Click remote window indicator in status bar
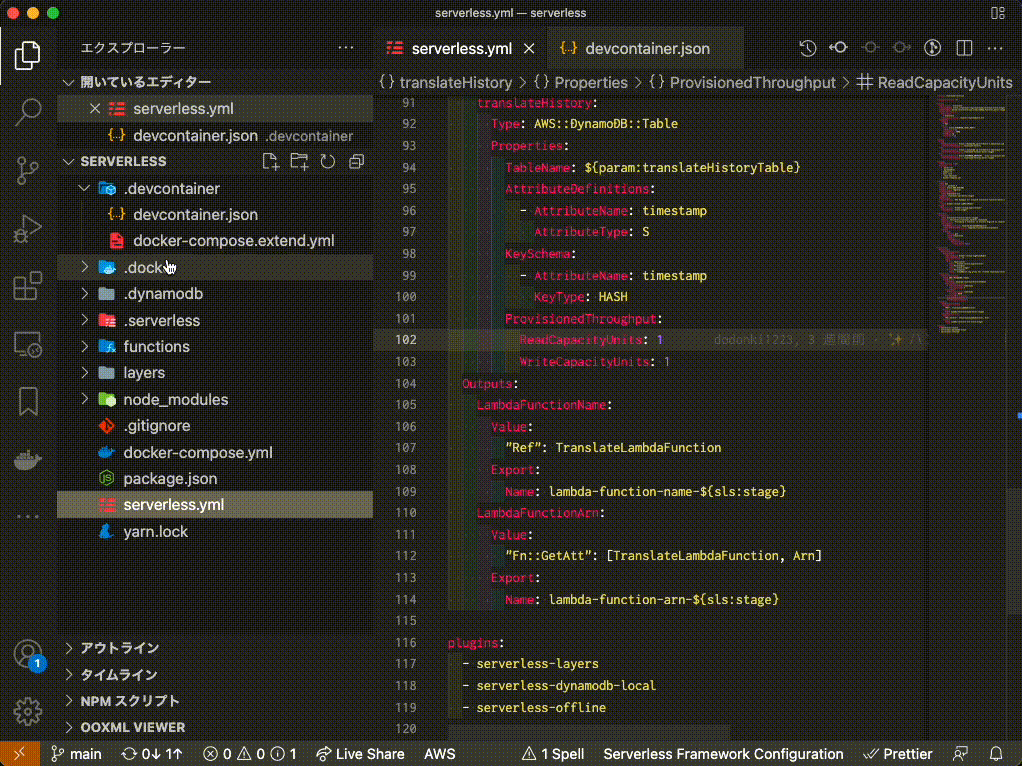This screenshot has height=766, width=1022. click(x=20, y=754)
